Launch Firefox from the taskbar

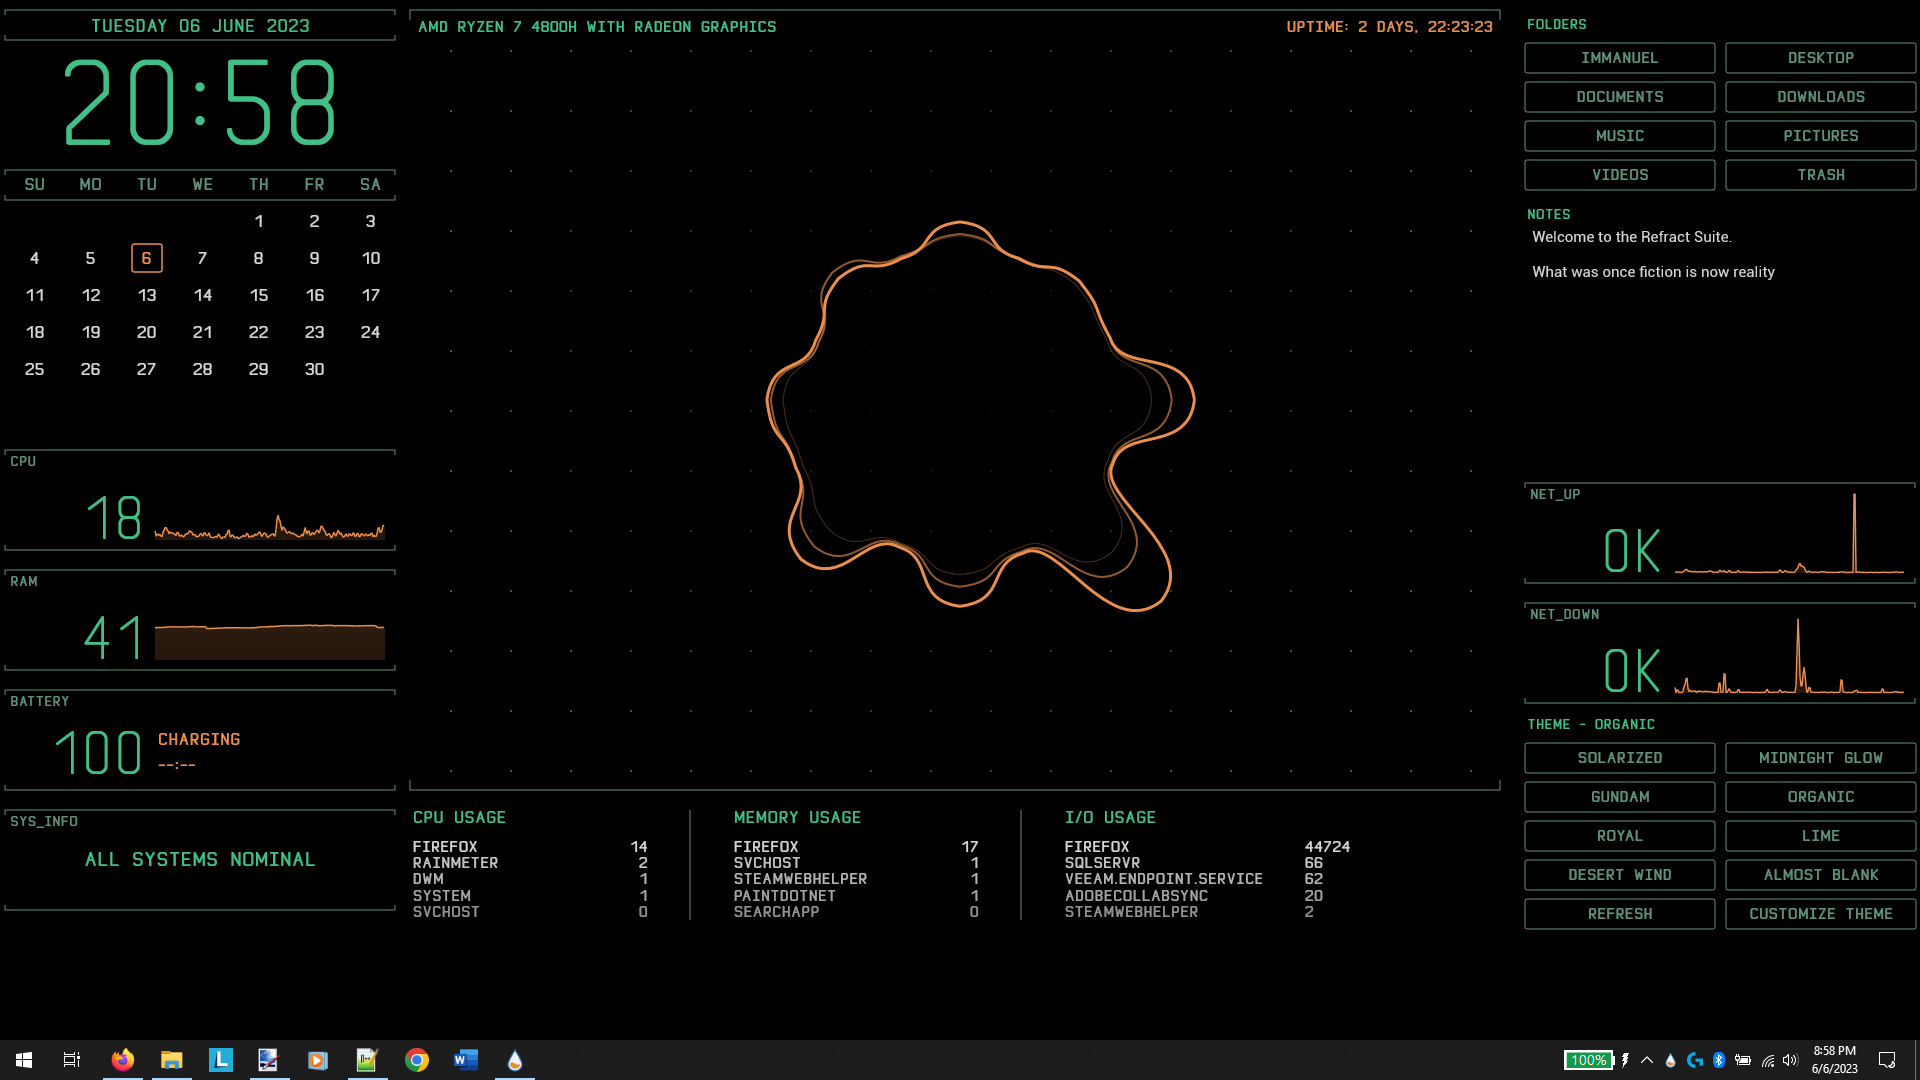123,1060
